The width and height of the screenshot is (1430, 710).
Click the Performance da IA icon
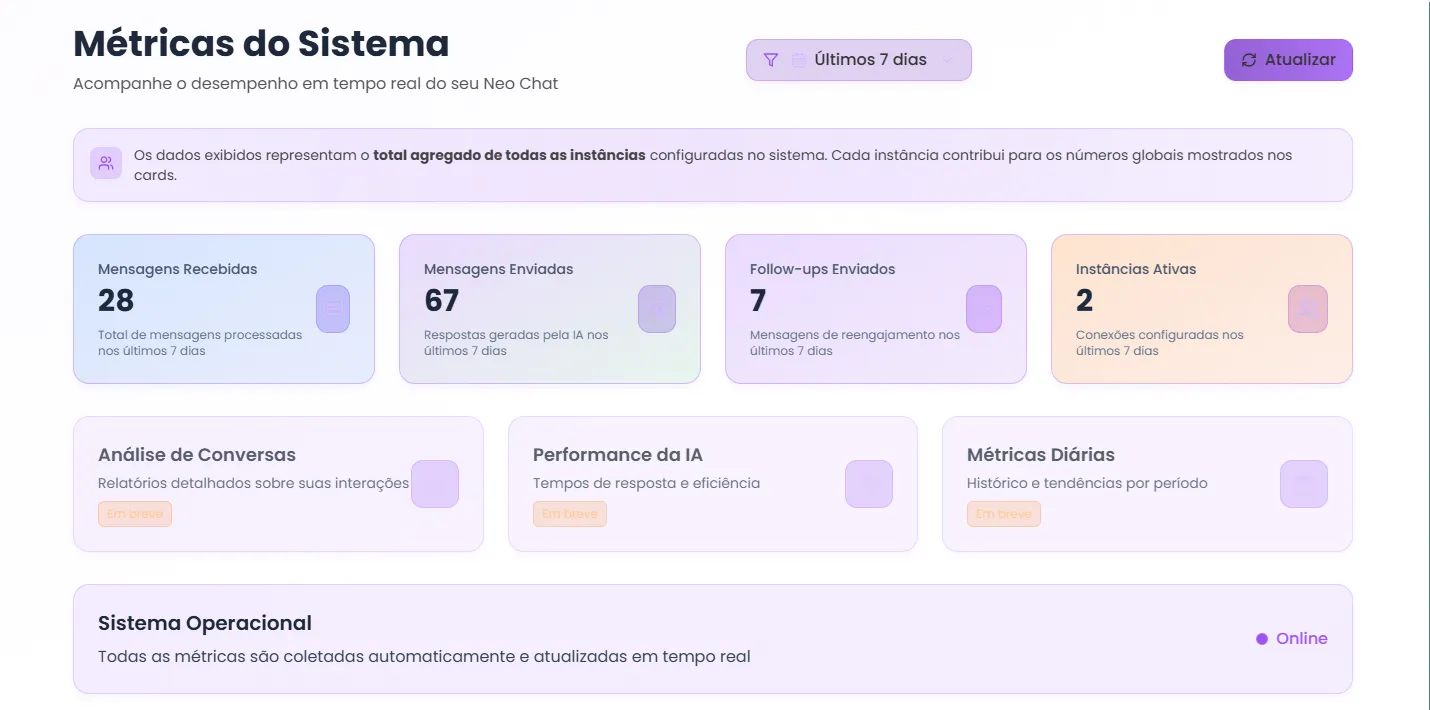coord(869,484)
